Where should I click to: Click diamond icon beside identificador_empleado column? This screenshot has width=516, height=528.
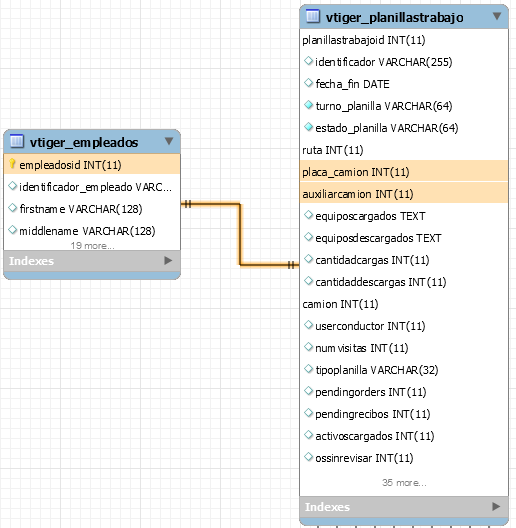12,186
